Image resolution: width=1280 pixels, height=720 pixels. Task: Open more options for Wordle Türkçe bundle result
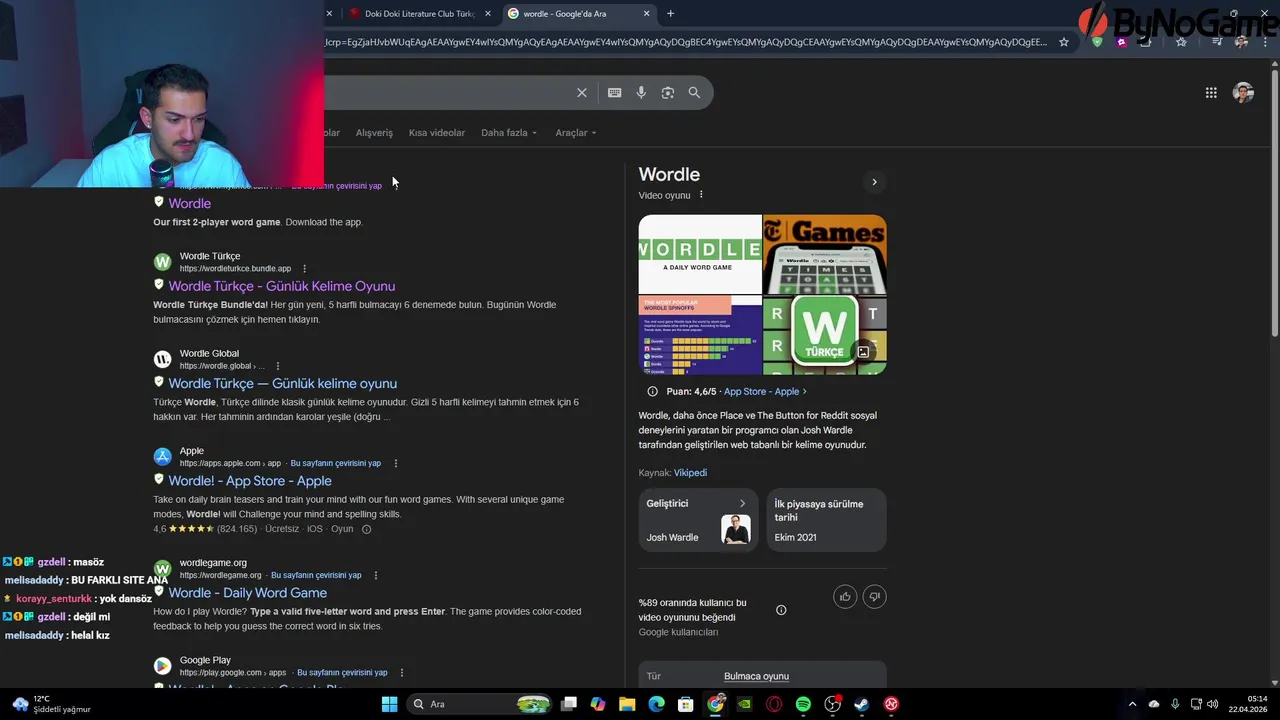[304, 268]
